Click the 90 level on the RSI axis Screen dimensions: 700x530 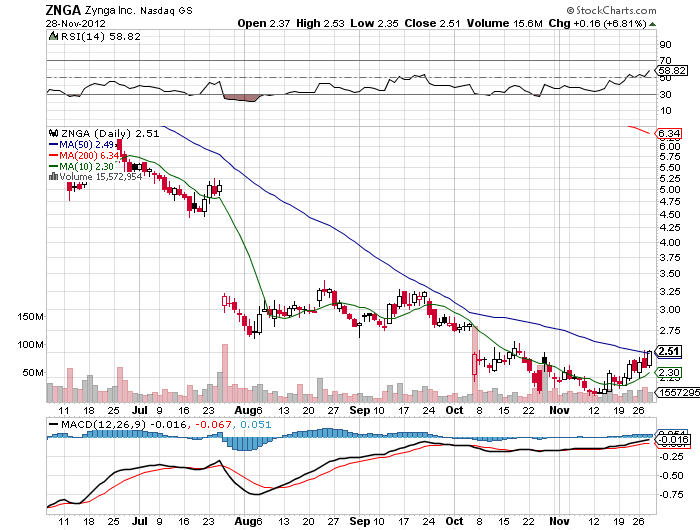coord(665,45)
